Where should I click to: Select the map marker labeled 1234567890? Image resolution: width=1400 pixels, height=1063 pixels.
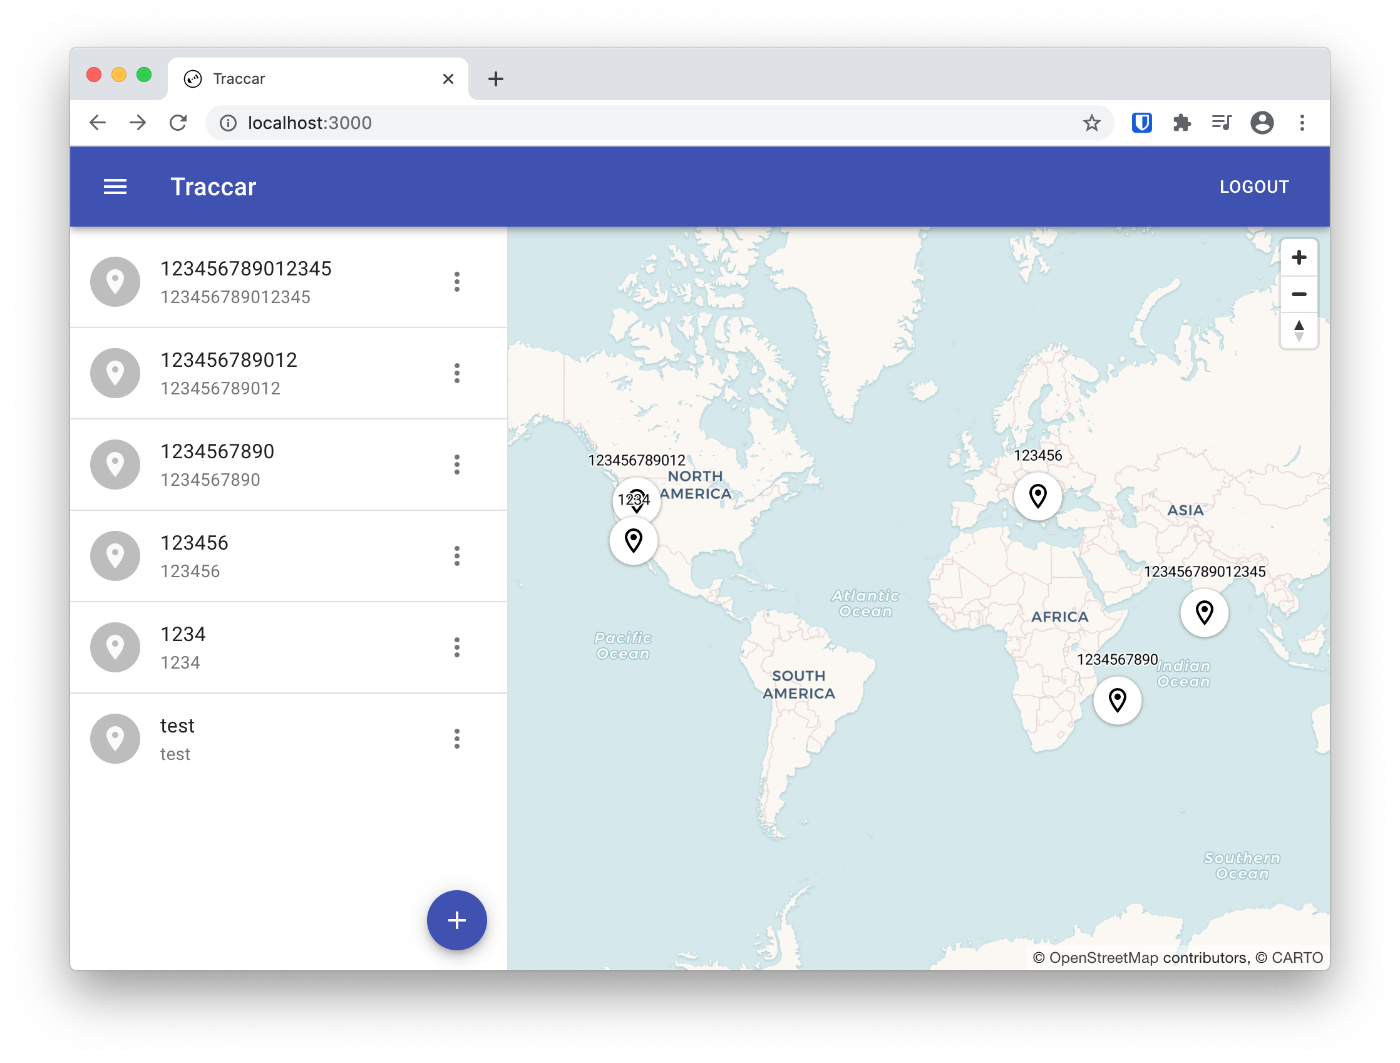(1118, 700)
